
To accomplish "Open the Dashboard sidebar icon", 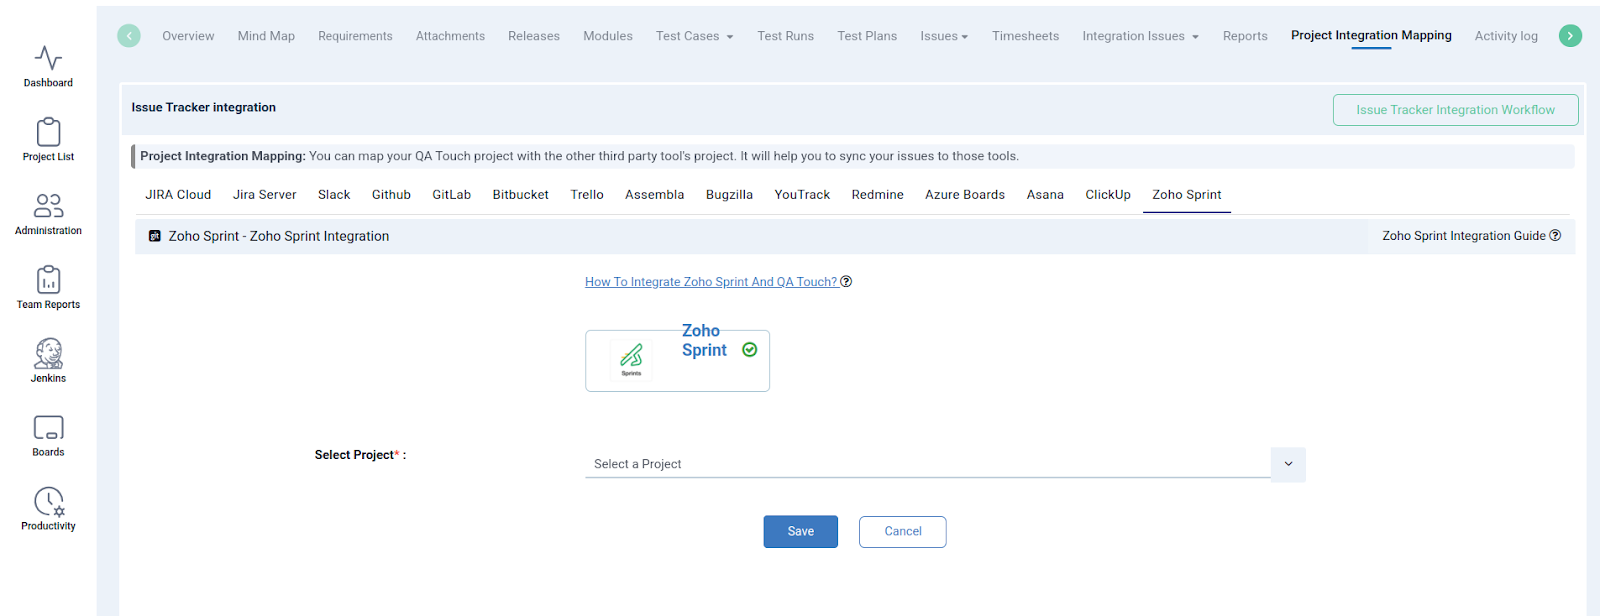I will point(48,59).
